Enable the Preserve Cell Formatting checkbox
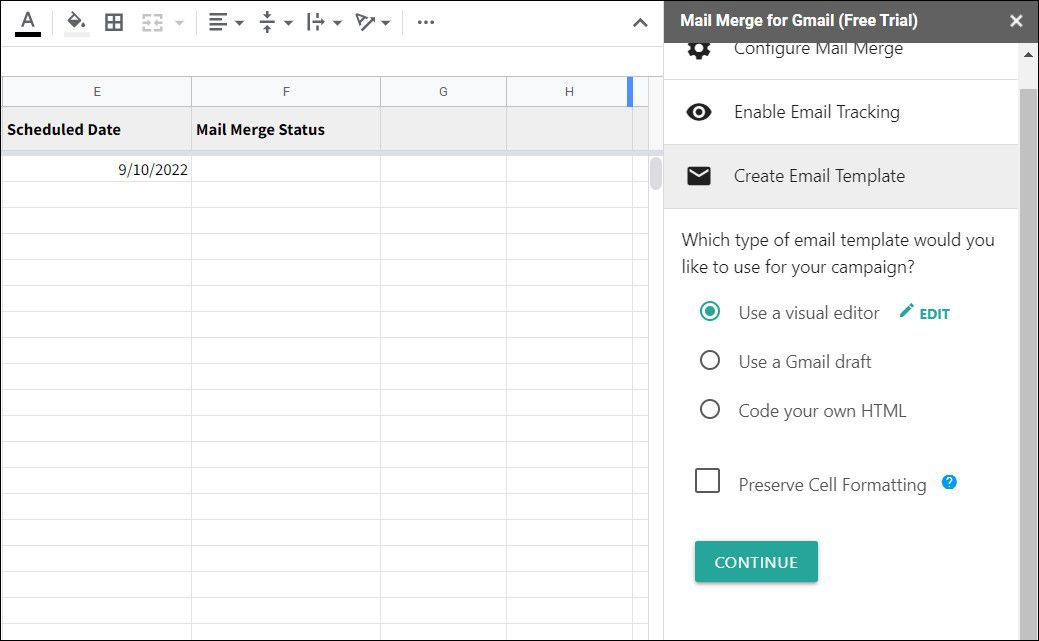This screenshot has width=1039, height=641. pos(708,482)
